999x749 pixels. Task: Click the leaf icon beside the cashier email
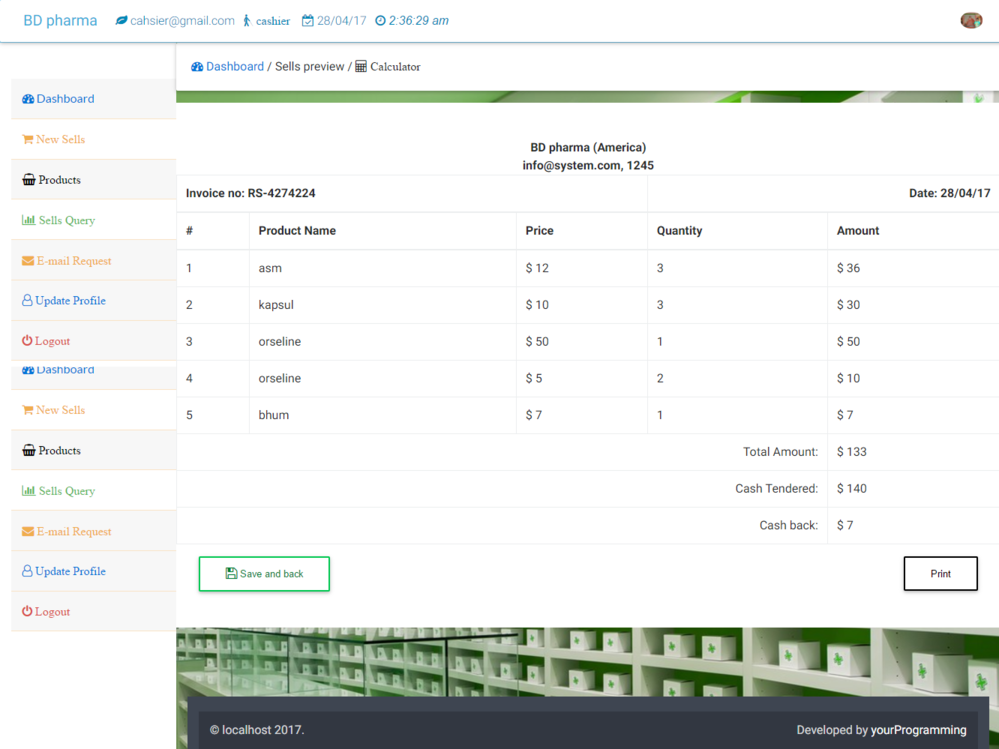121,21
